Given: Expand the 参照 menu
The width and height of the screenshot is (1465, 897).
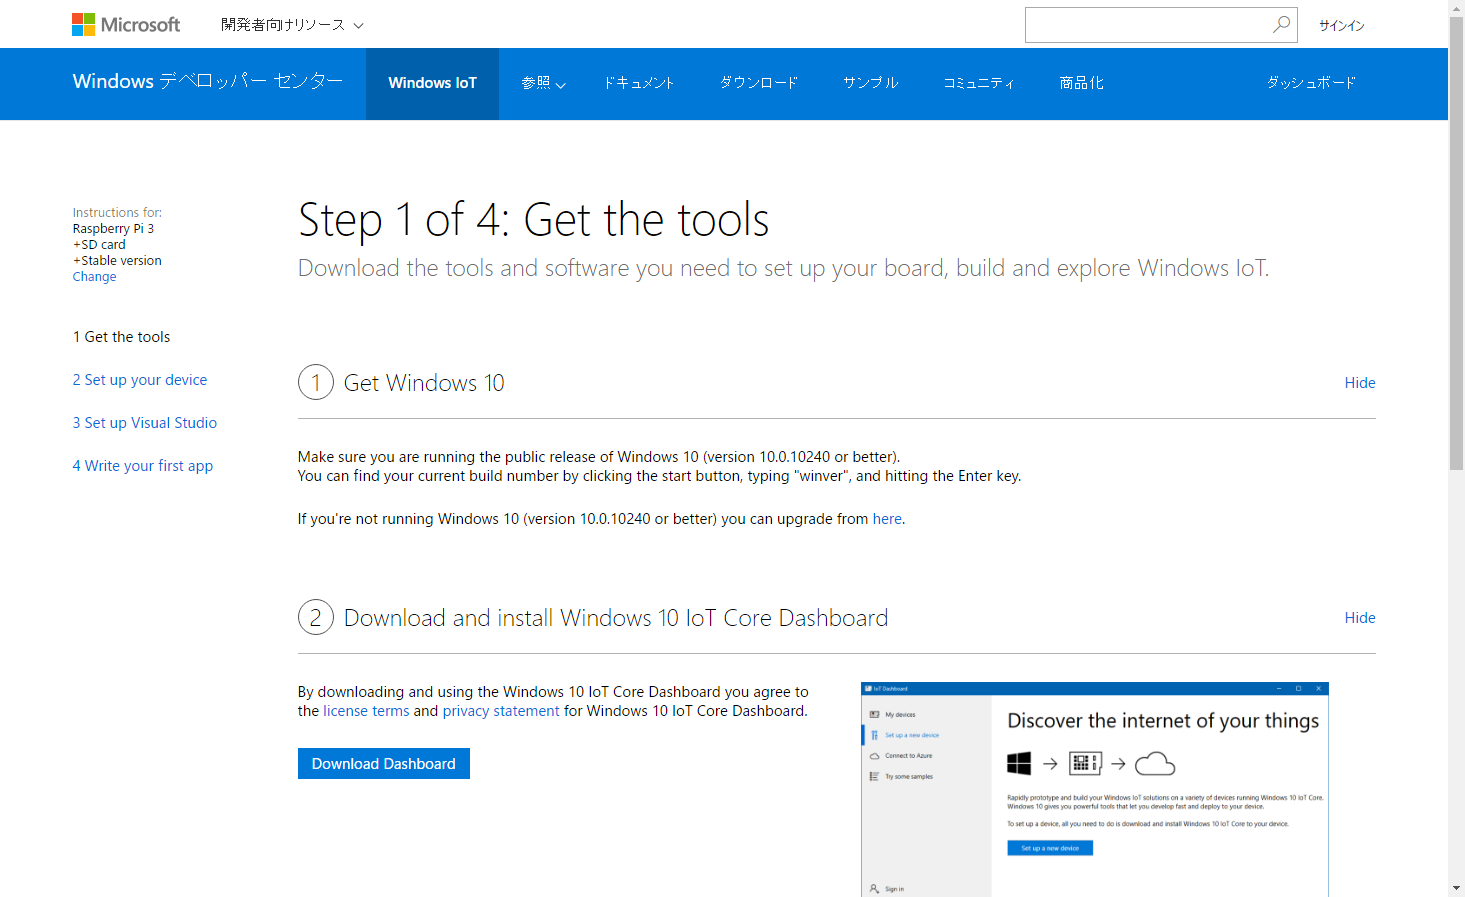Looking at the screenshot, I should (543, 83).
